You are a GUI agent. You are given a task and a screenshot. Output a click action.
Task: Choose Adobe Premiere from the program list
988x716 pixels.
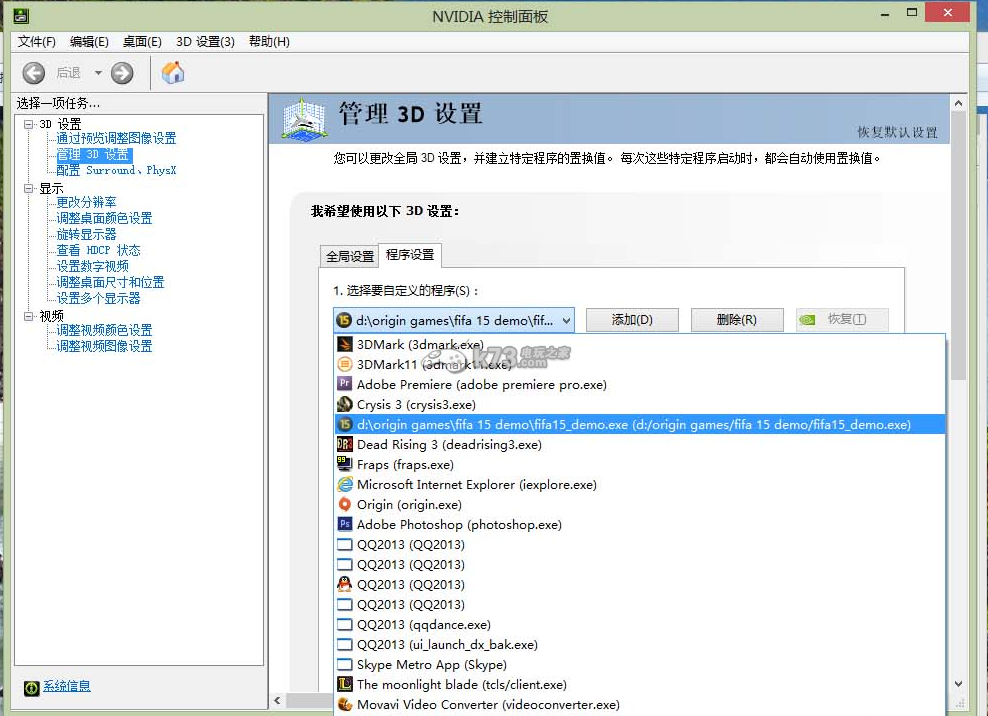click(x=481, y=385)
